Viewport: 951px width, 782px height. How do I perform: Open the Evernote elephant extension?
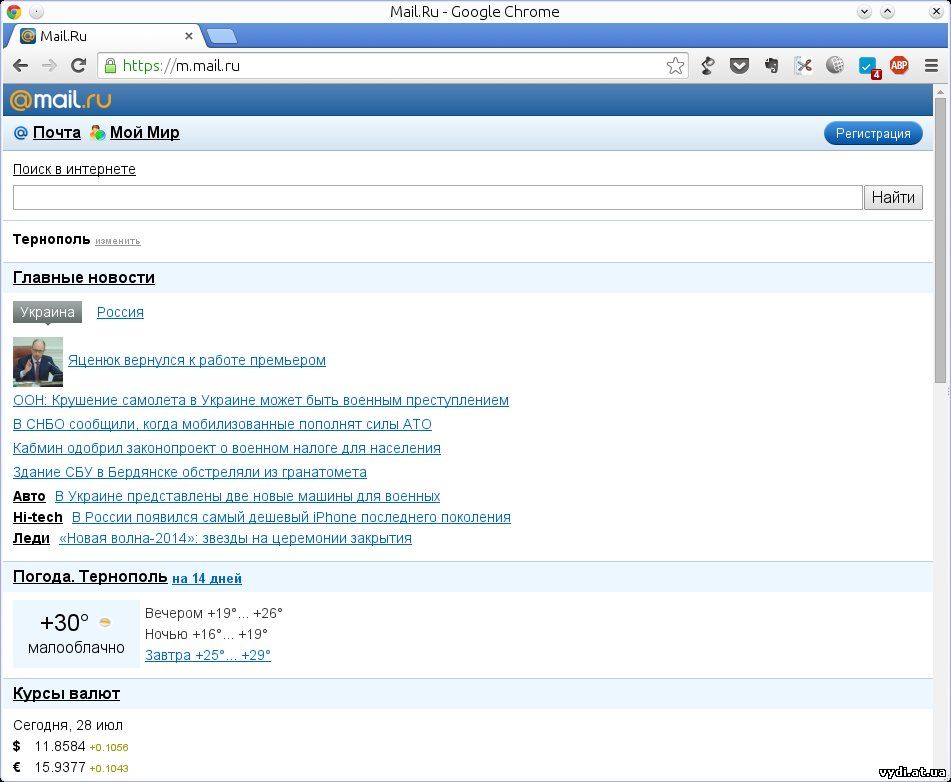click(771, 66)
